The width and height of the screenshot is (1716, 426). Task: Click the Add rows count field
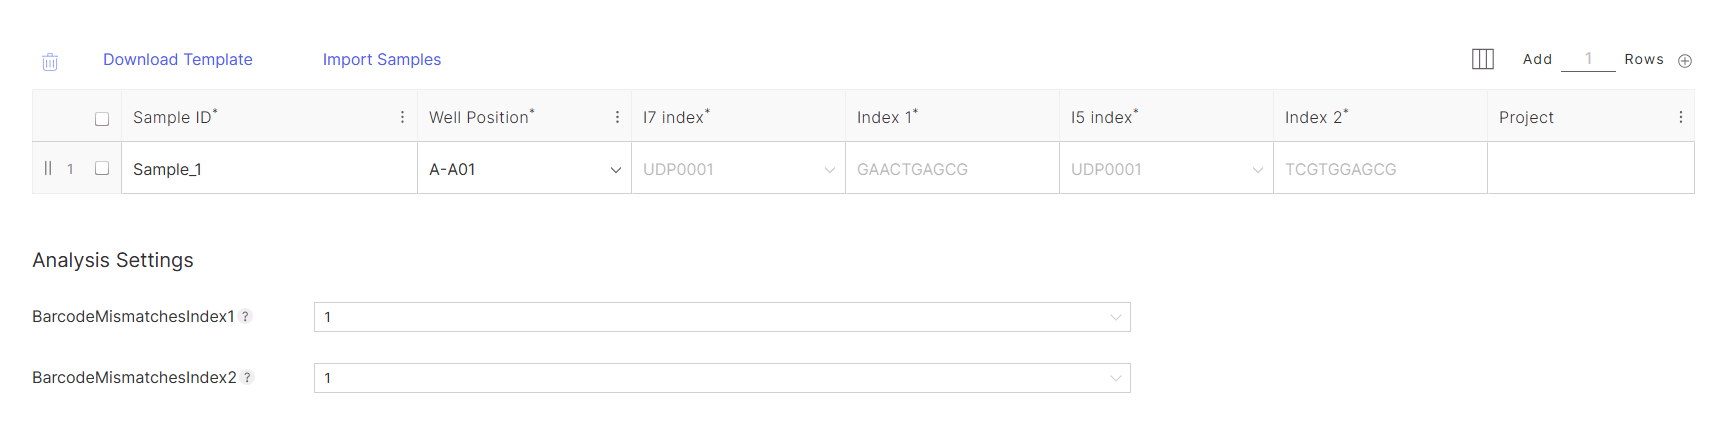coord(1587,59)
